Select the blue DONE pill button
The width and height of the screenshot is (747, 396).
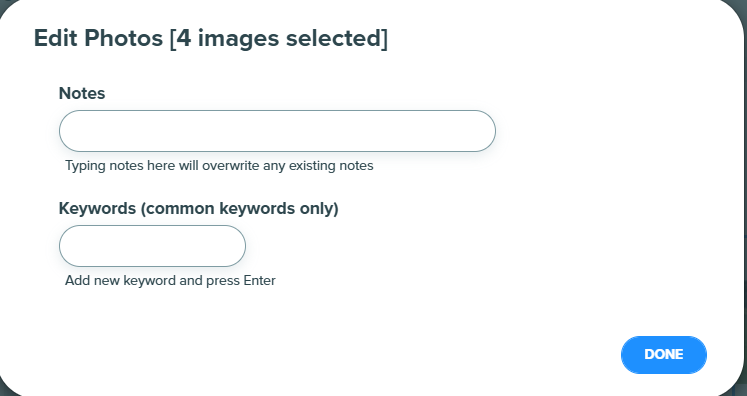tap(664, 355)
